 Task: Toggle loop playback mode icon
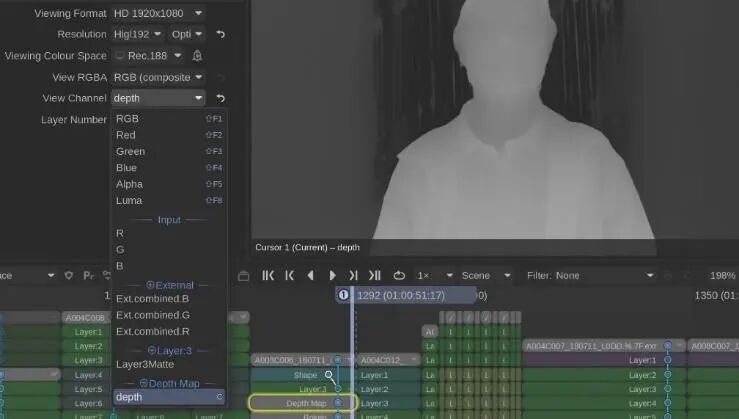tap(399, 275)
